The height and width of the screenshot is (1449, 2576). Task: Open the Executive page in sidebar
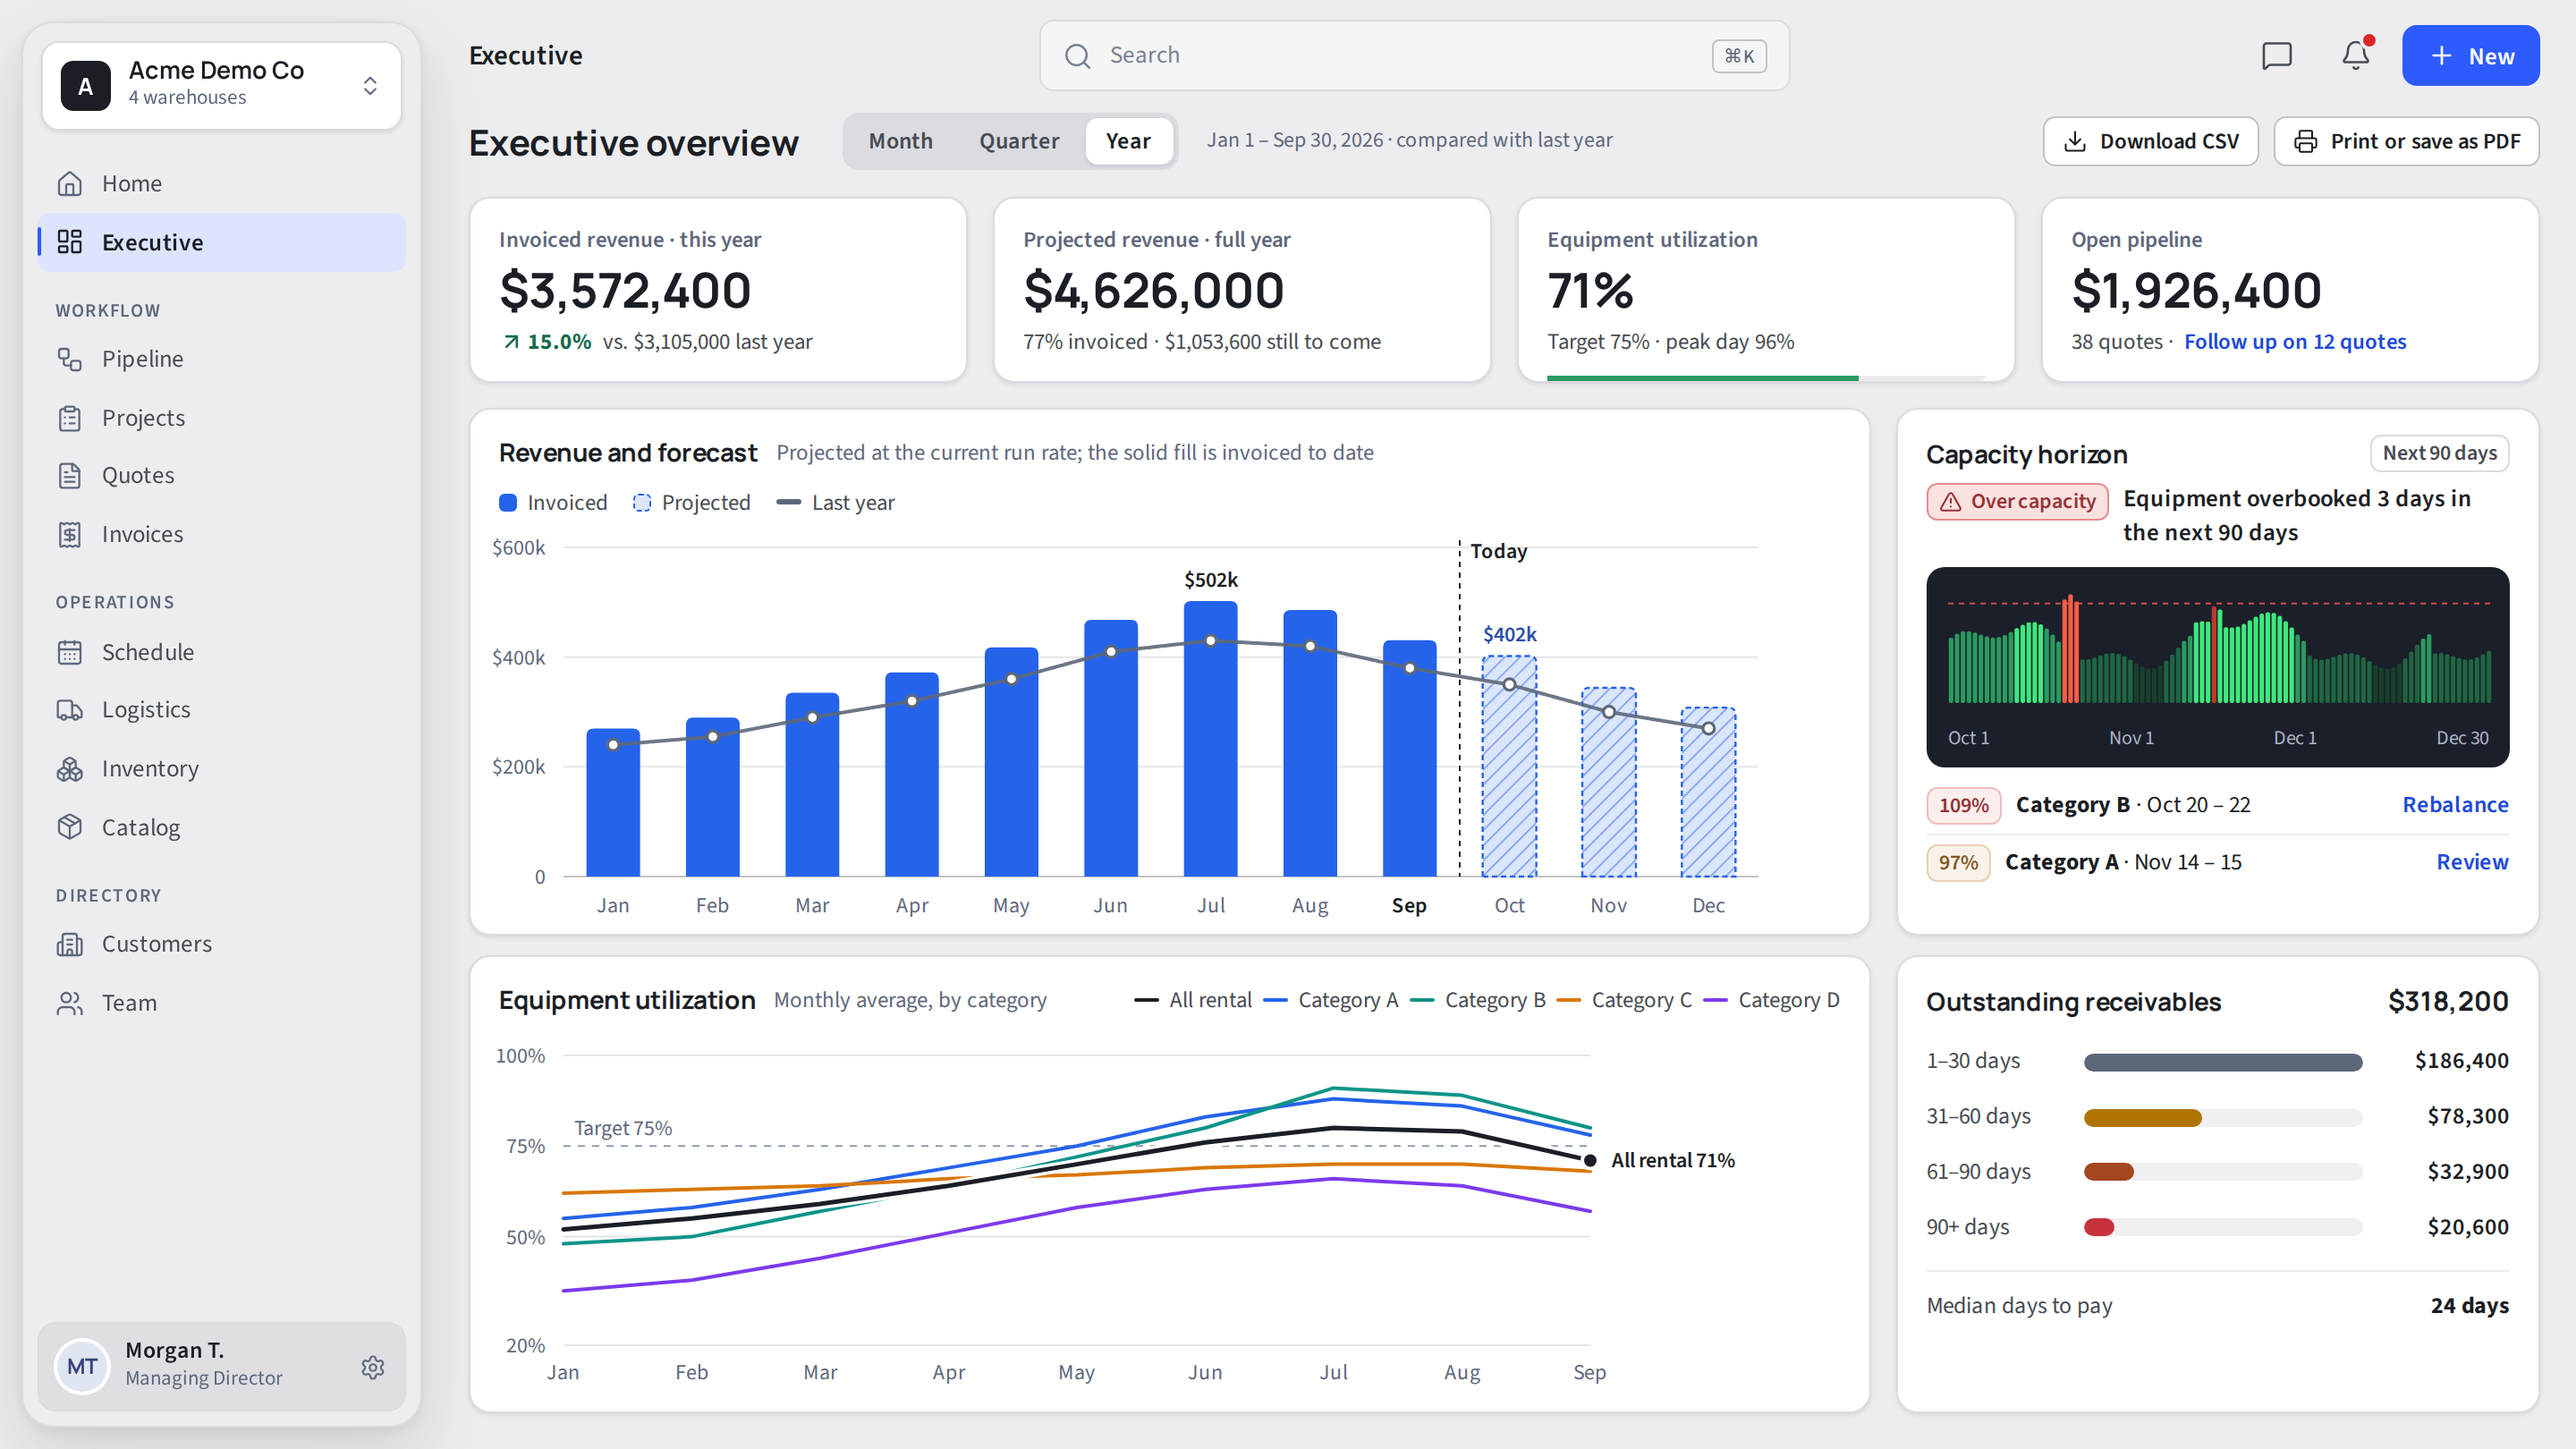point(222,242)
